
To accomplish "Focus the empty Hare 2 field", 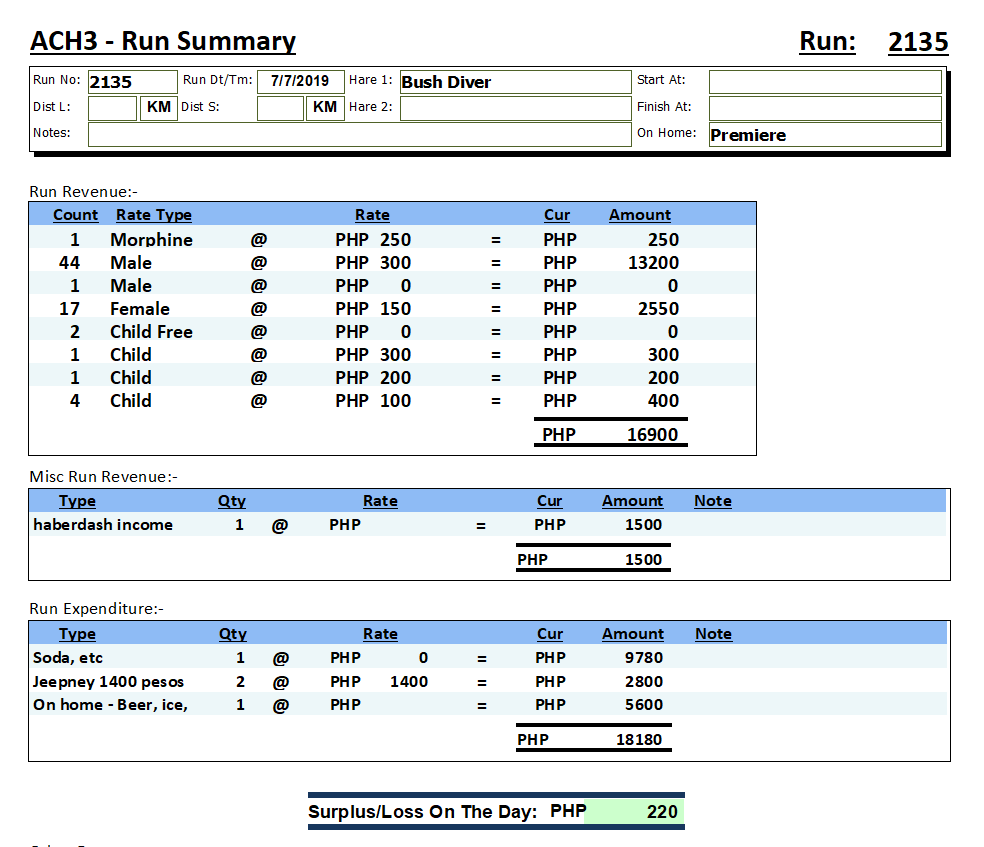I will pos(515,108).
